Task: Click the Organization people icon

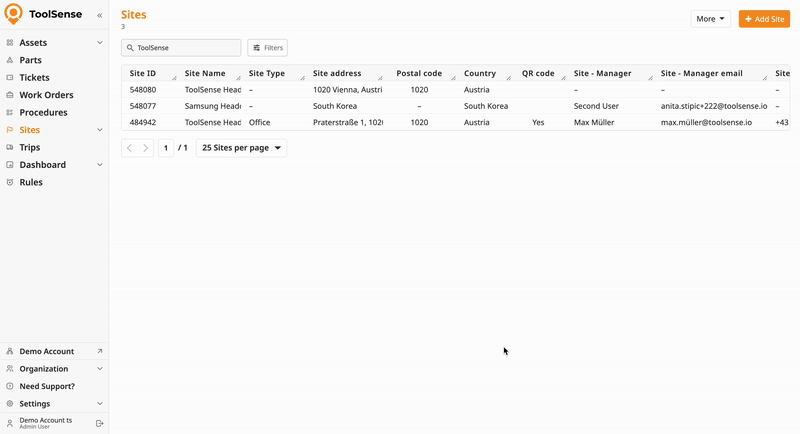Action: (10, 369)
